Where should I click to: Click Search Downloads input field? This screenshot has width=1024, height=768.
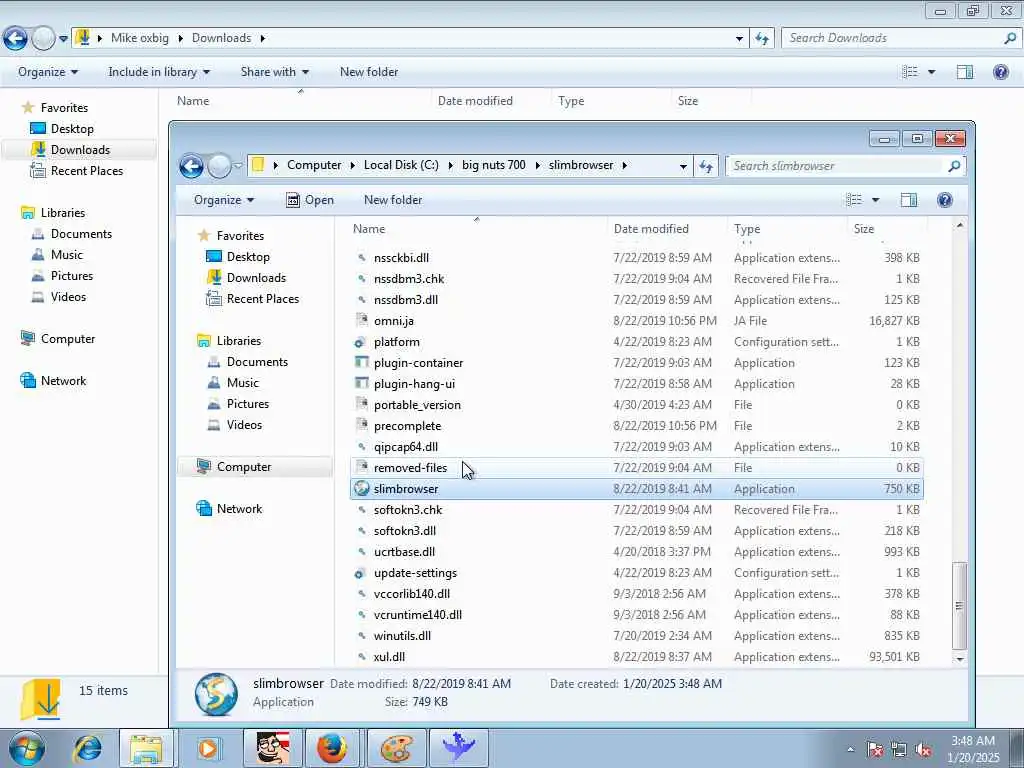[894, 38]
